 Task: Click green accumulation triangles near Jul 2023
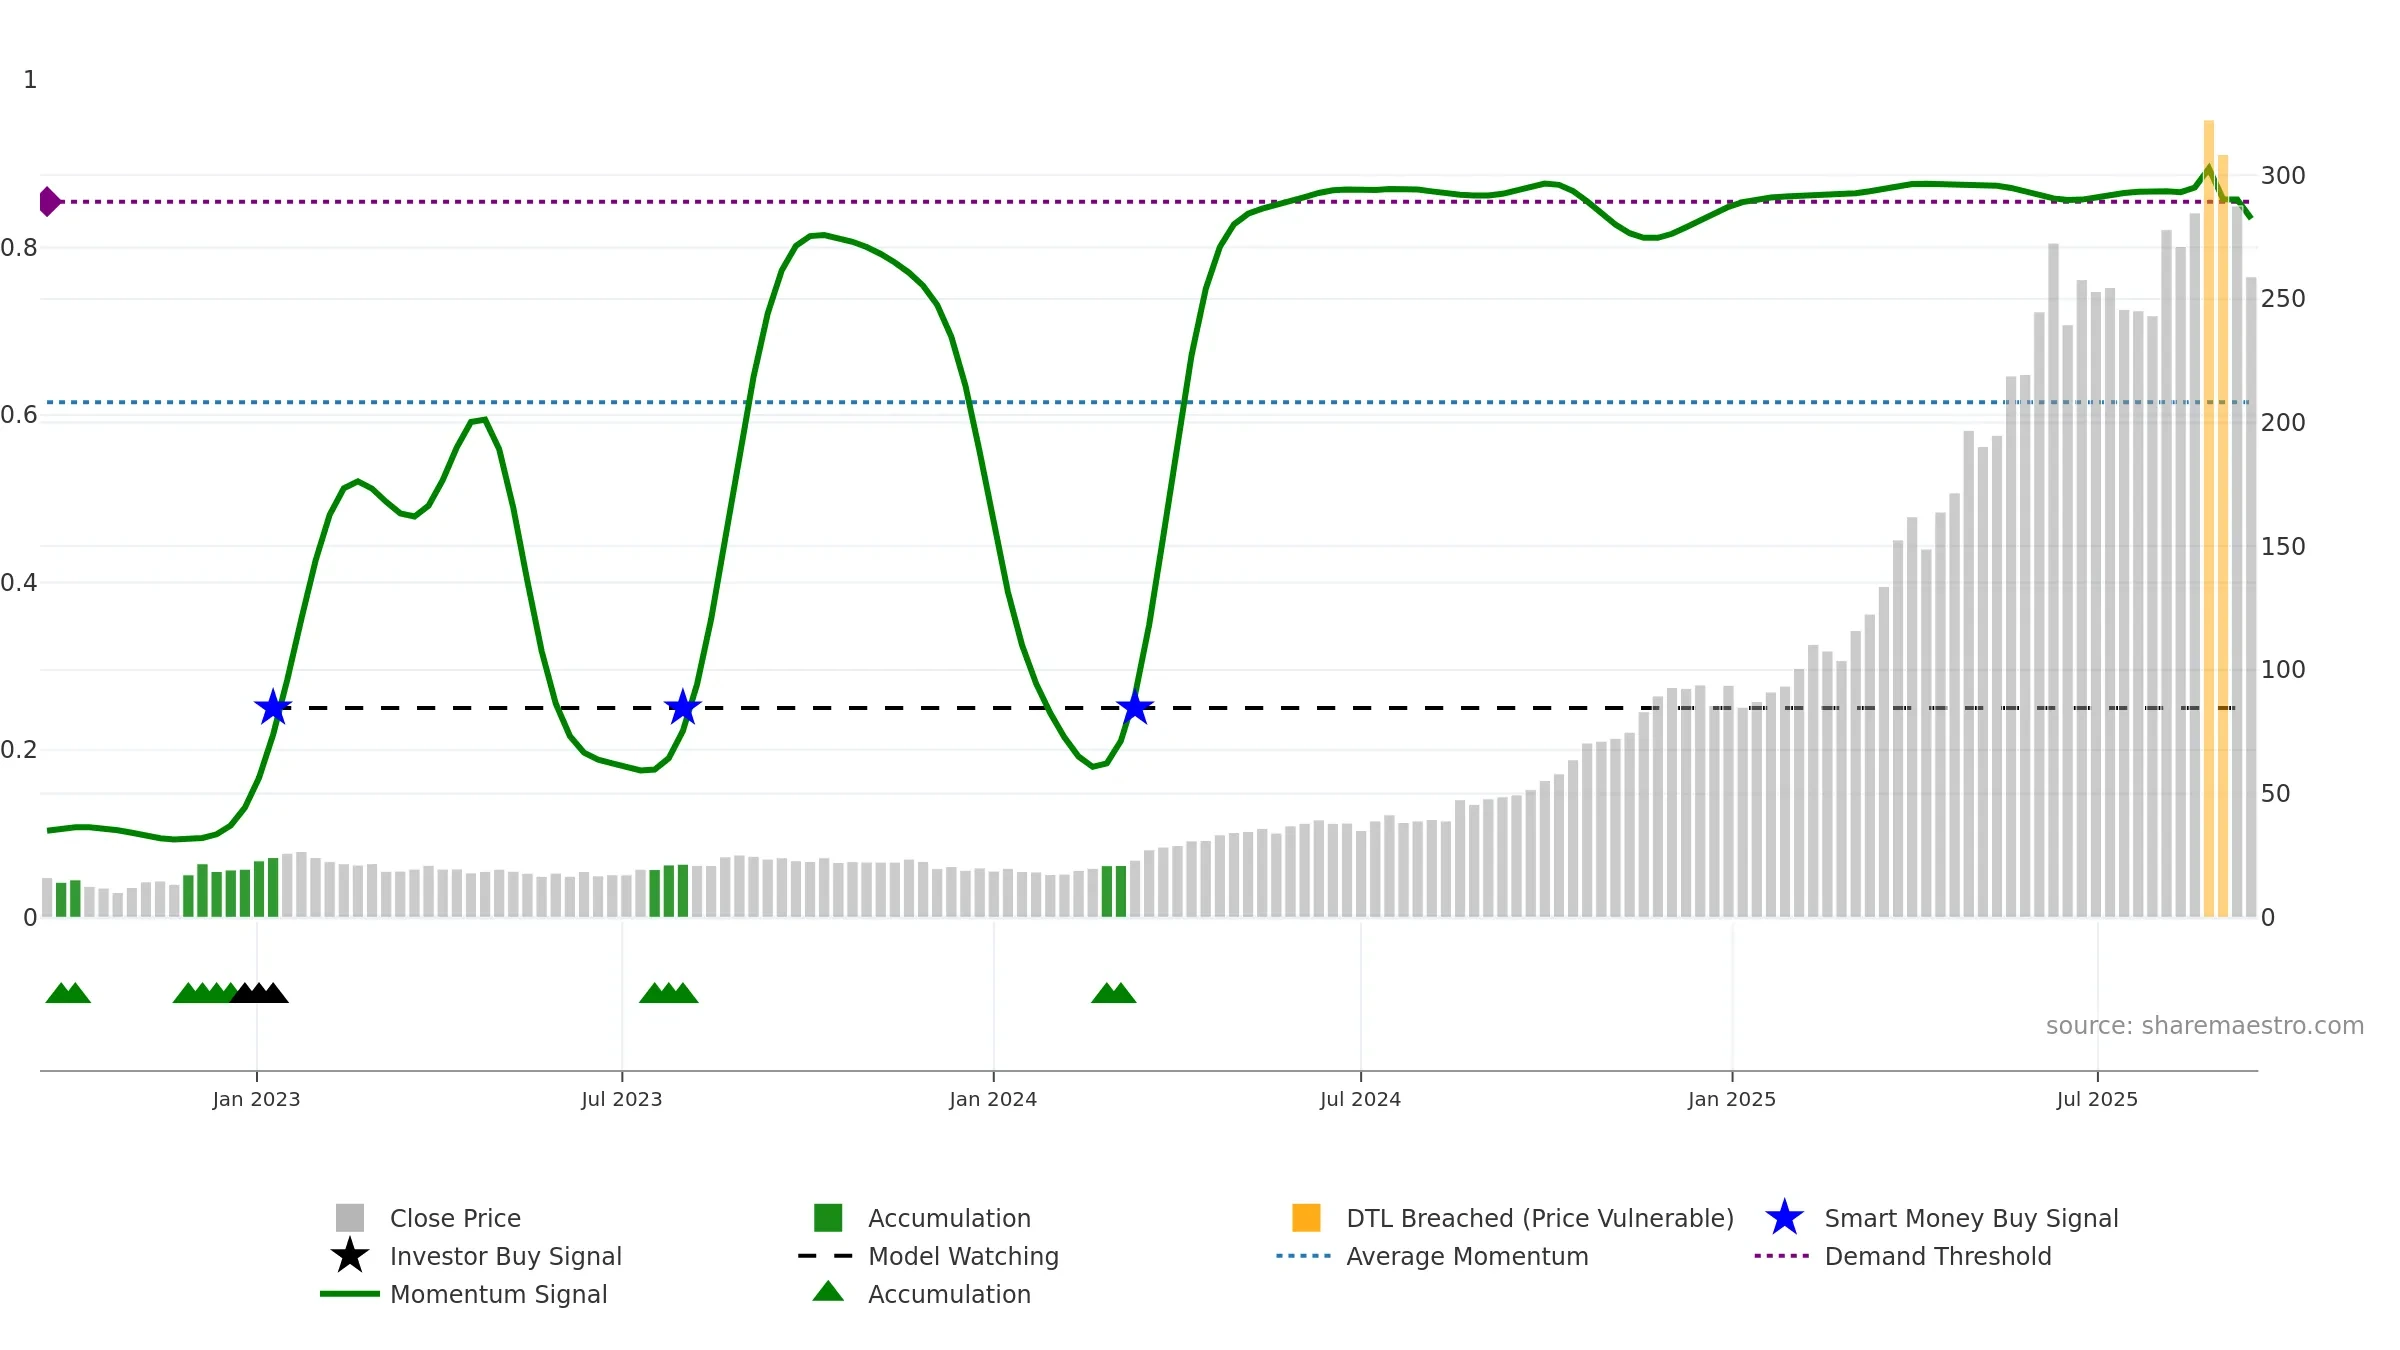point(669,992)
